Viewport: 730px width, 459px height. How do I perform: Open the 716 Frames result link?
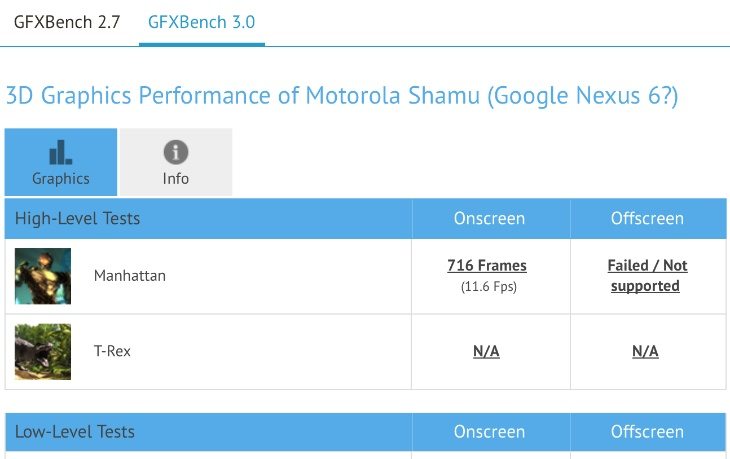coord(487,265)
